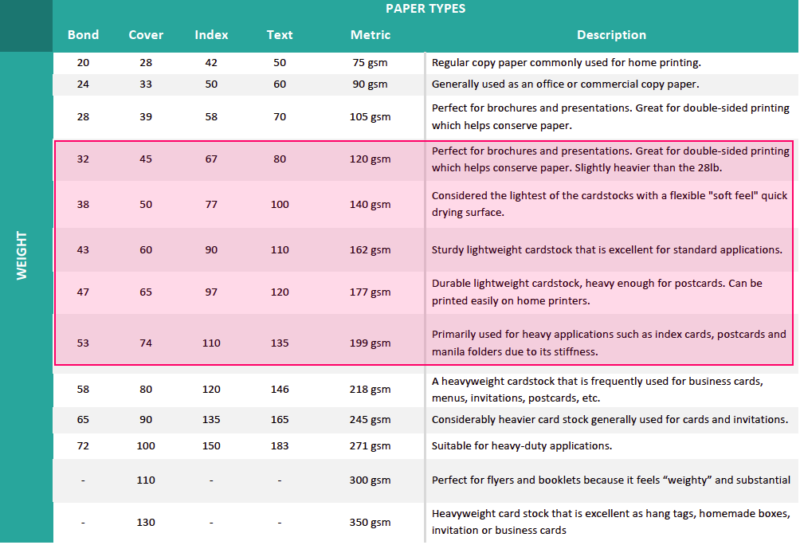
Task: Click the "Index" column header
Action: click(211, 35)
